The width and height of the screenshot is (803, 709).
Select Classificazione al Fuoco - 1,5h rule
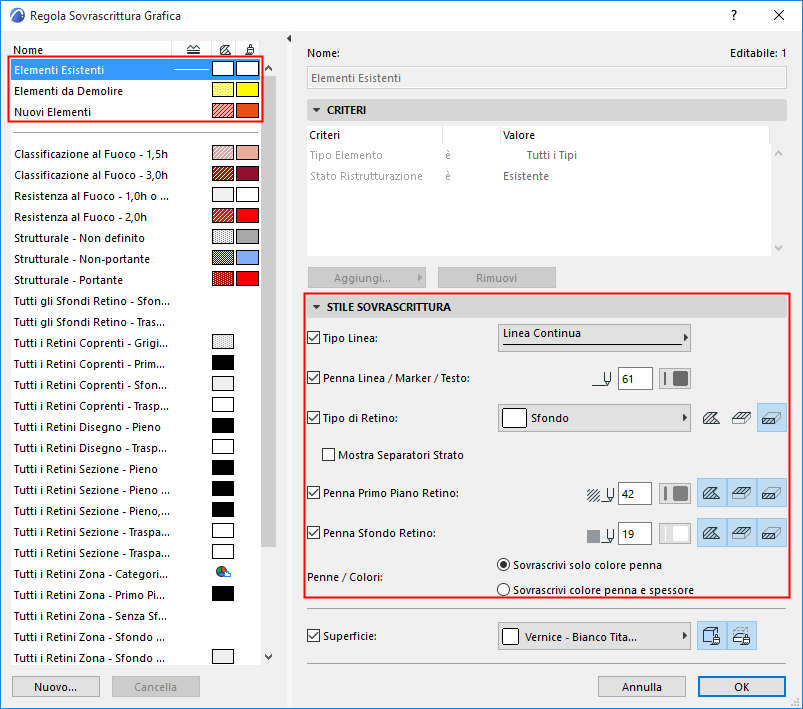pyautogui.click(x=136, y=154)
